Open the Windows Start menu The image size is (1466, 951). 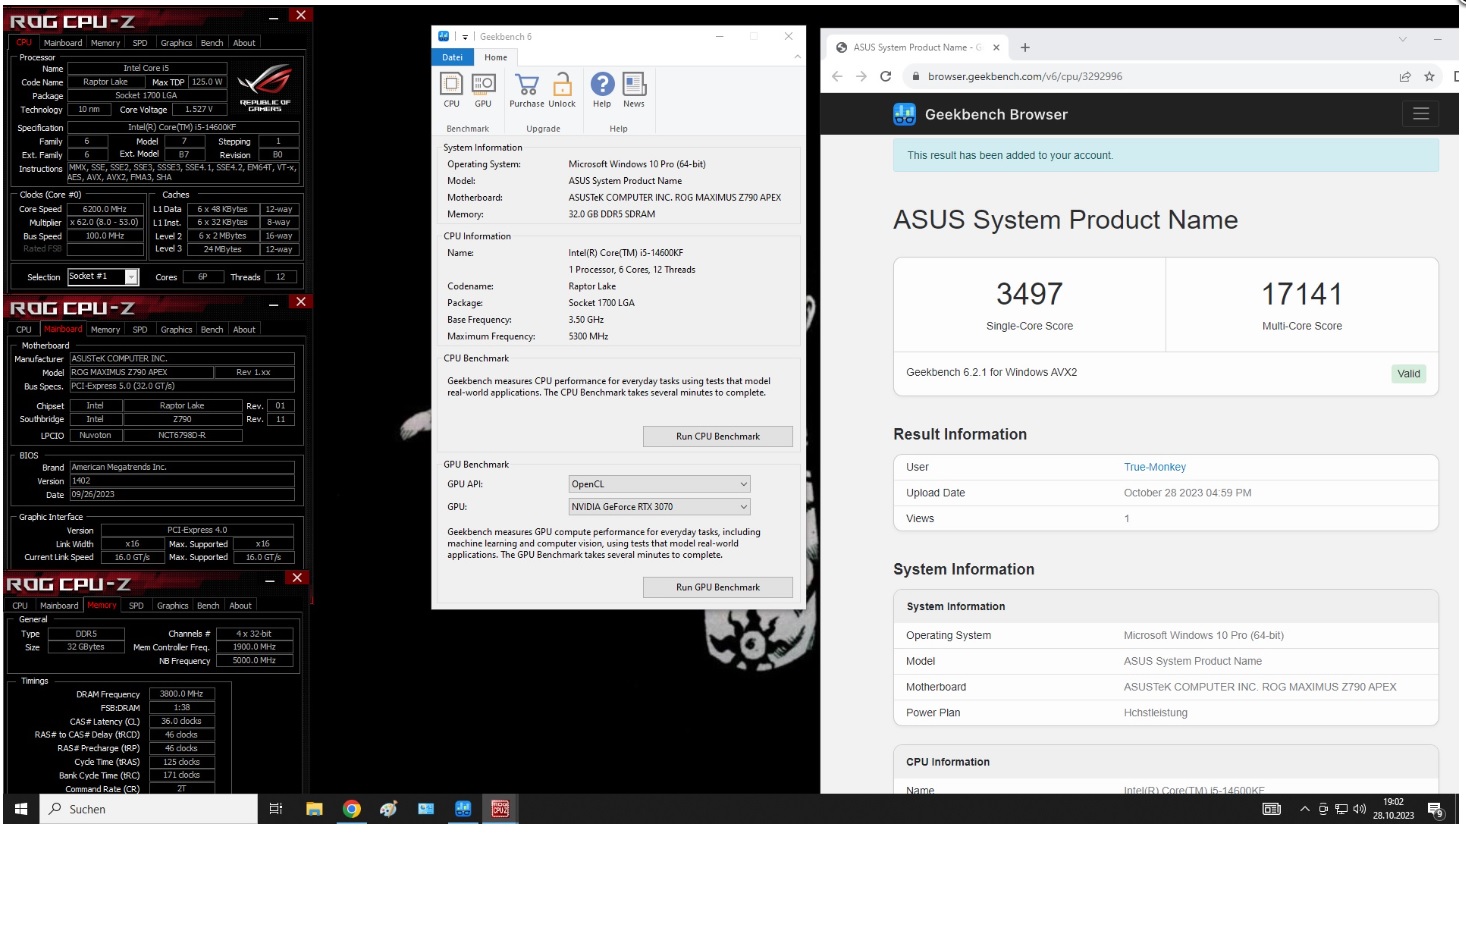(21, 809)
